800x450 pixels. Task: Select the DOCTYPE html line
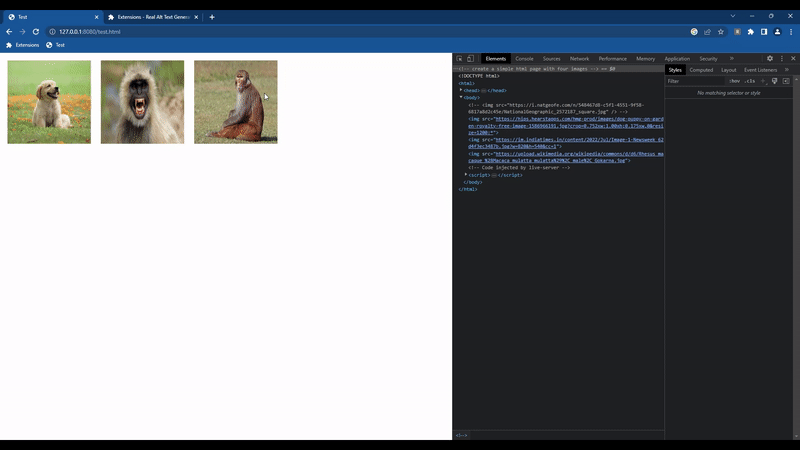click(x=479, y=76)
